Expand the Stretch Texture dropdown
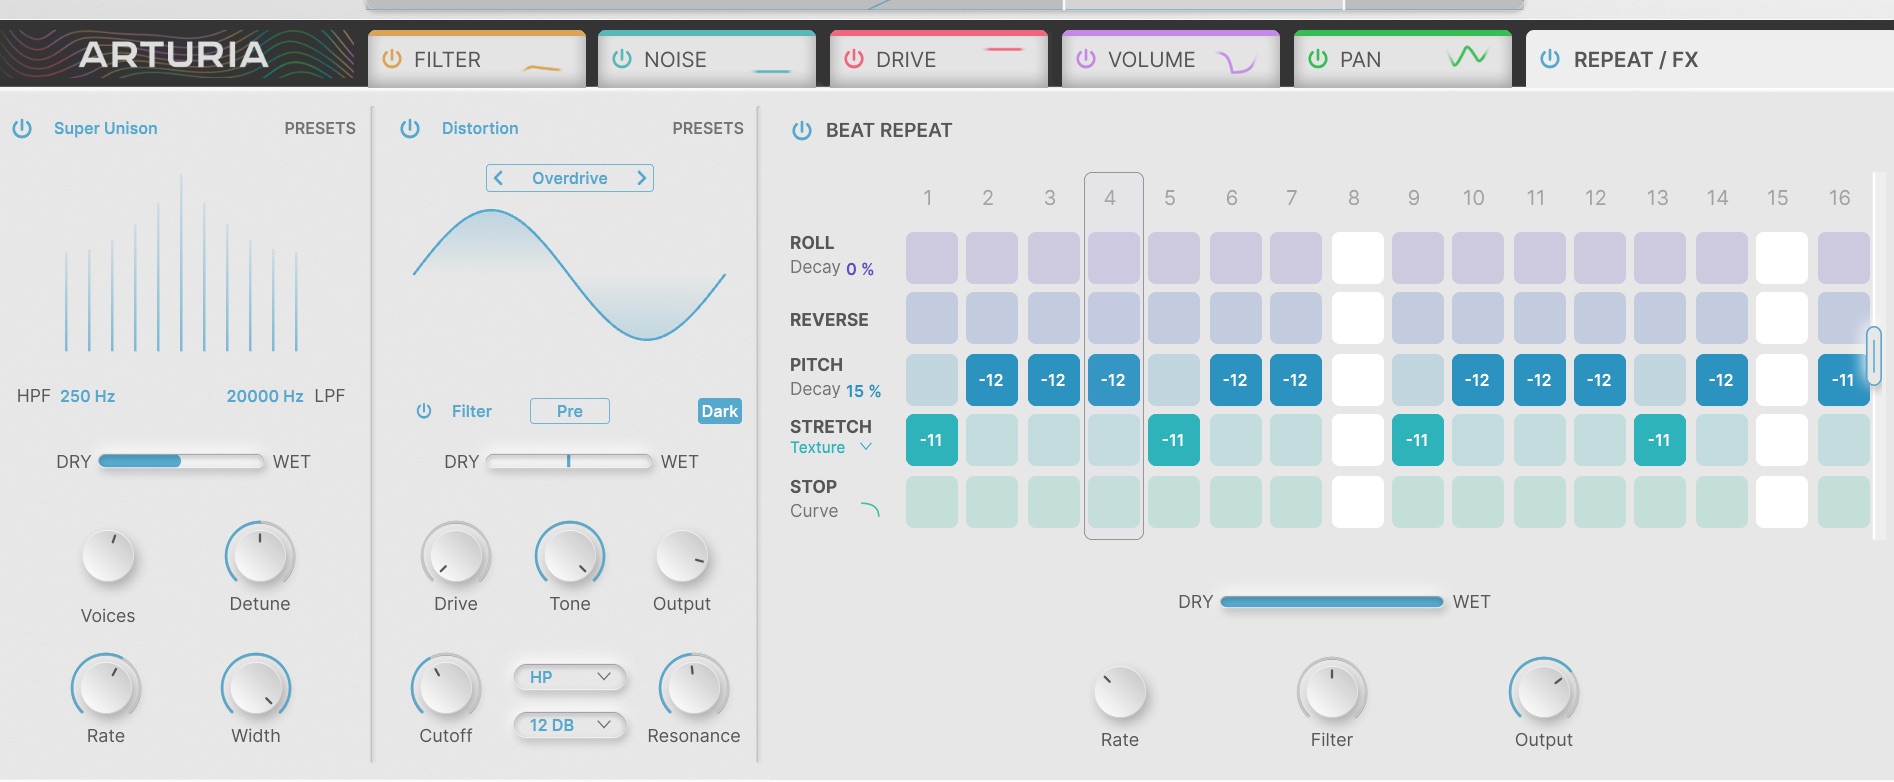The image size is (1894, 782). click(x=866, y=447)
